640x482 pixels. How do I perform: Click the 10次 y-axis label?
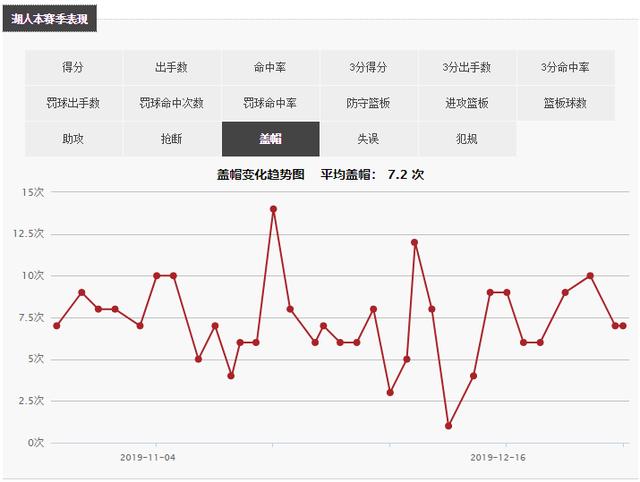(x=33, y=275)
